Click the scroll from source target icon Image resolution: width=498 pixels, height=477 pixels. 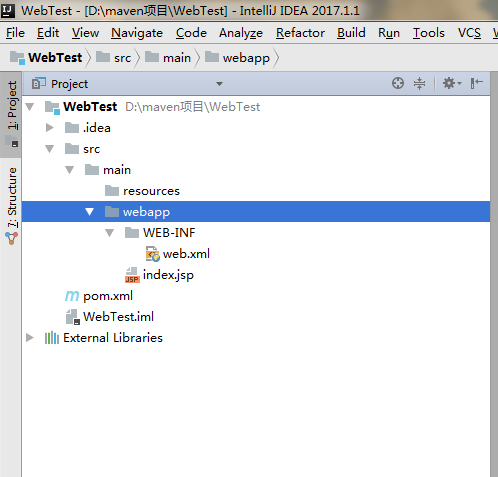pos(398,83)
